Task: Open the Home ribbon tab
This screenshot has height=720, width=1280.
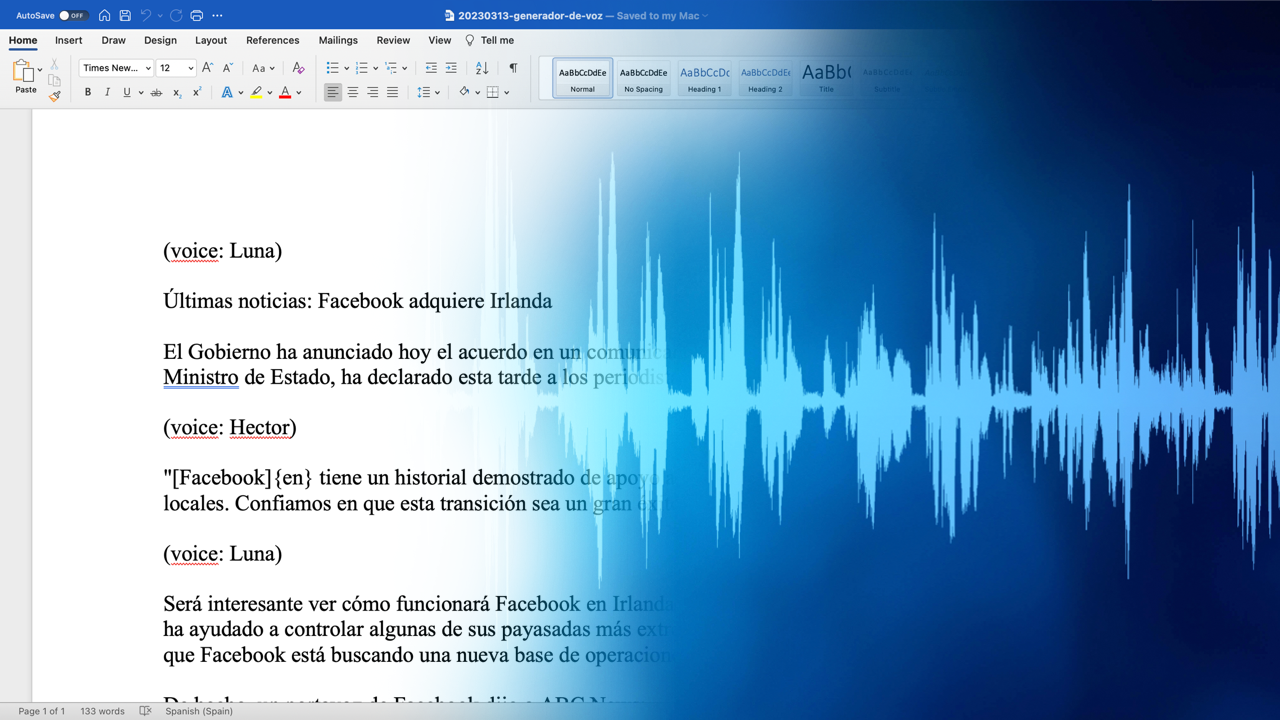Action: tap(23, 41)
